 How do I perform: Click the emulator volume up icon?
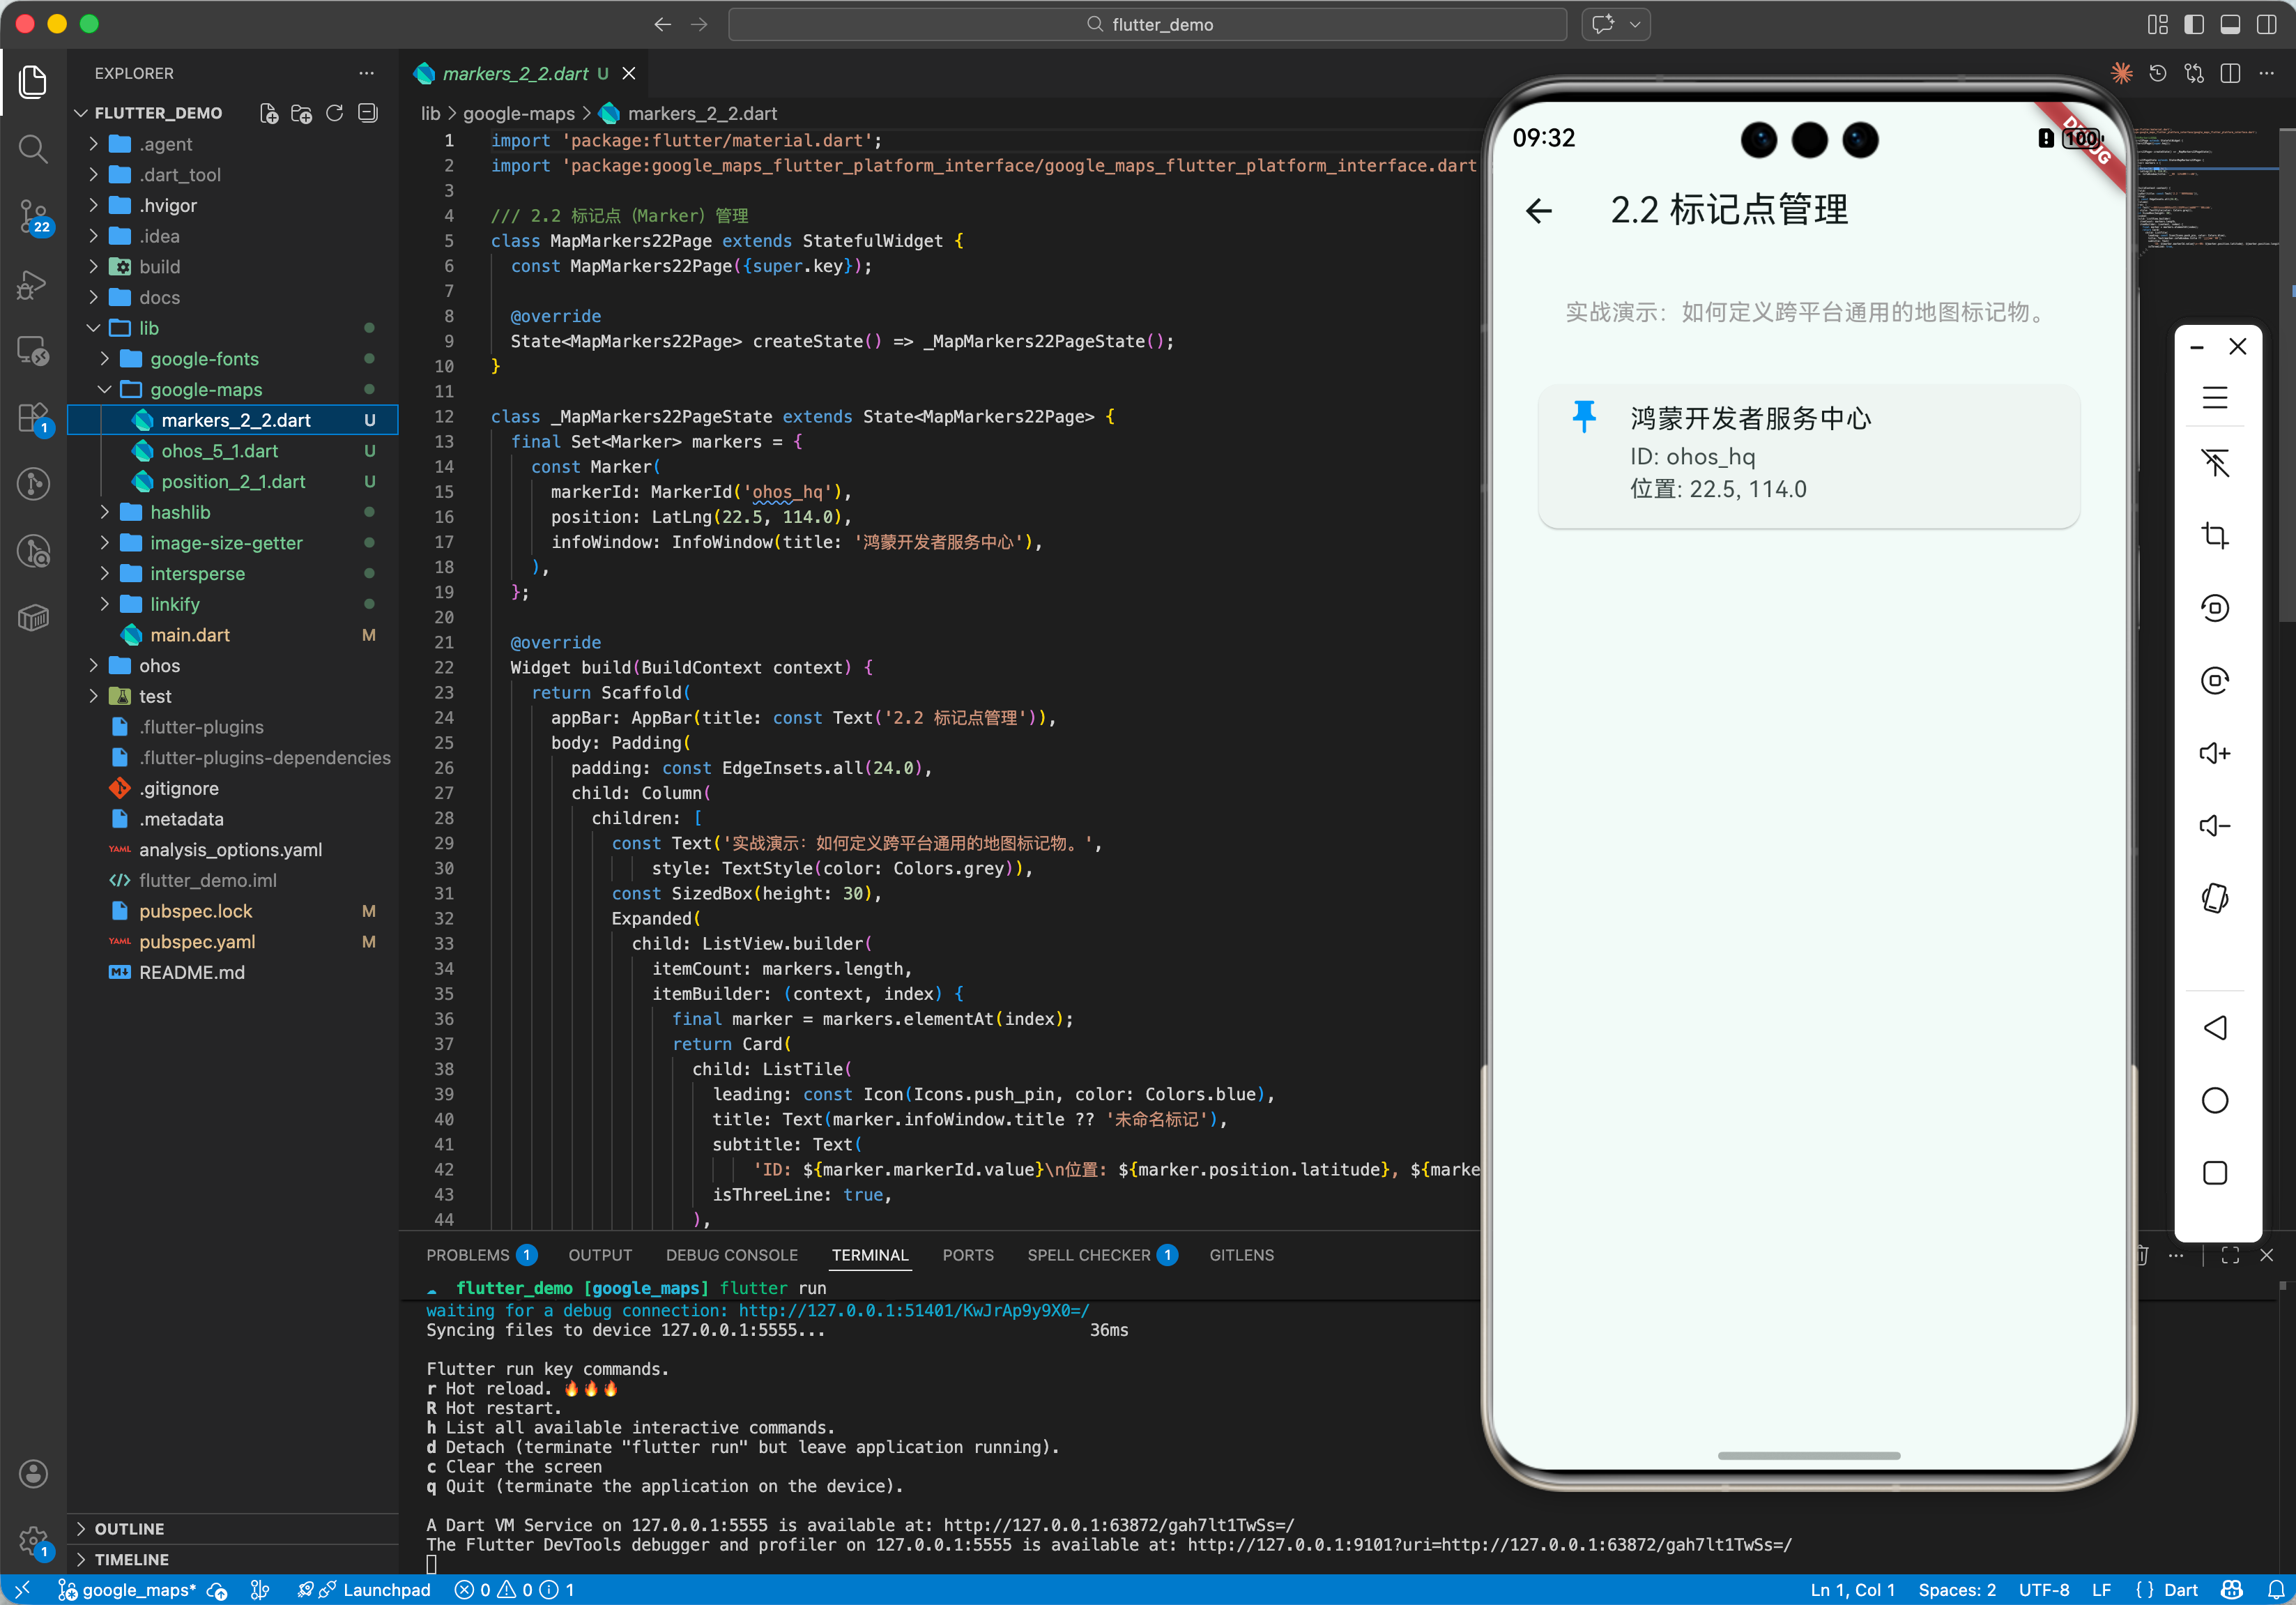pyautogui.click(x=2214, y=753)
